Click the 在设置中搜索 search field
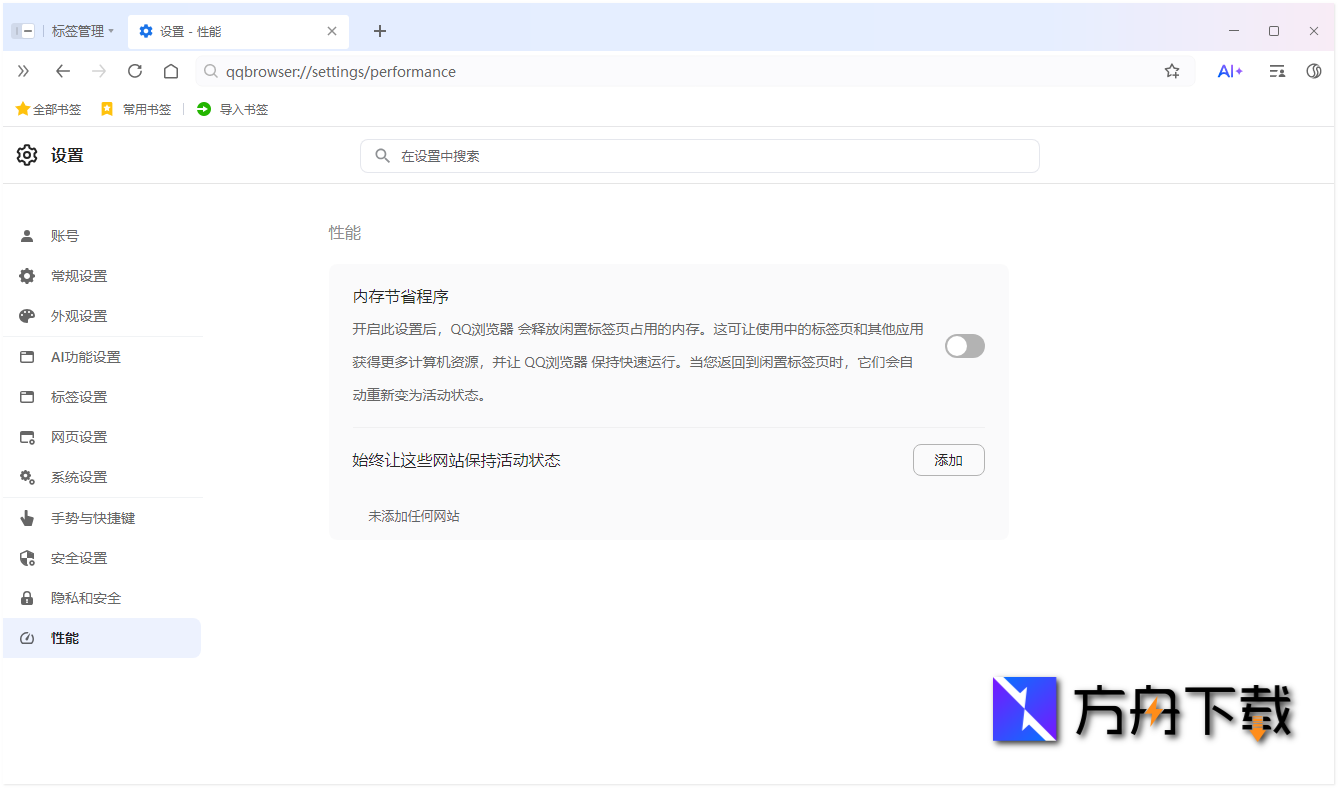 700,156
